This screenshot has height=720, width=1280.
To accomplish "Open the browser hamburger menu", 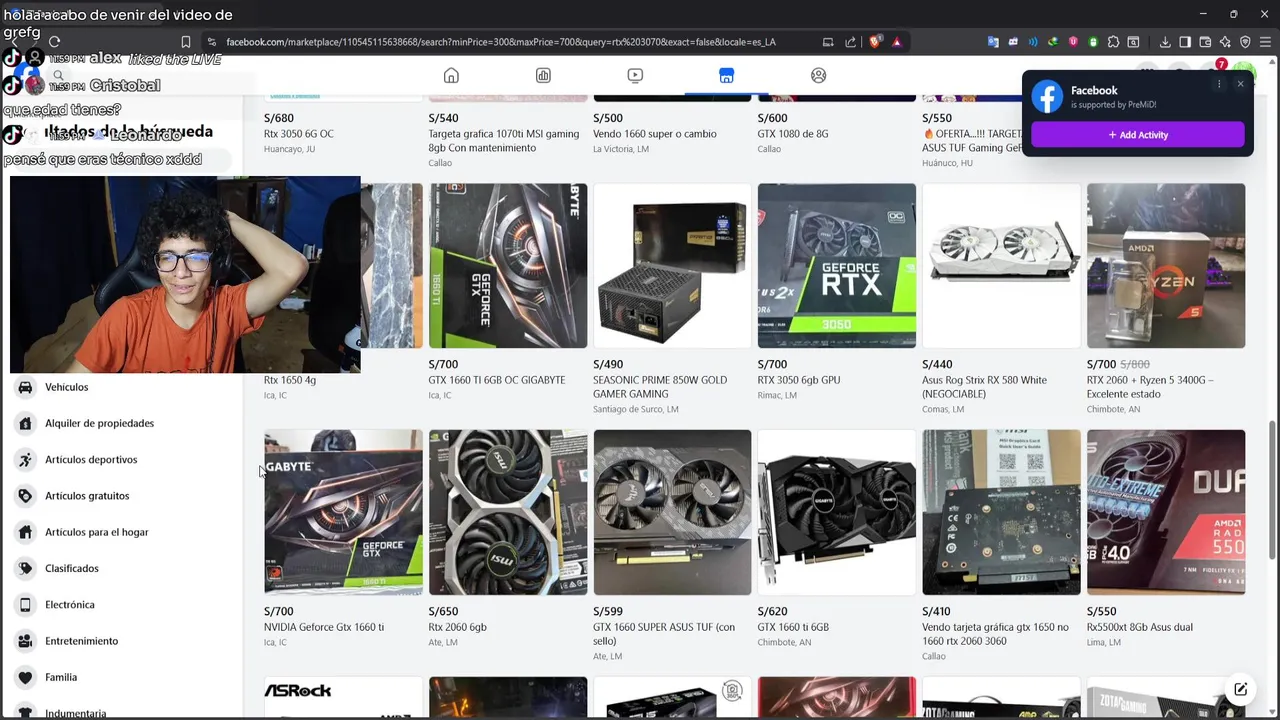I will tap(1265, 42).
